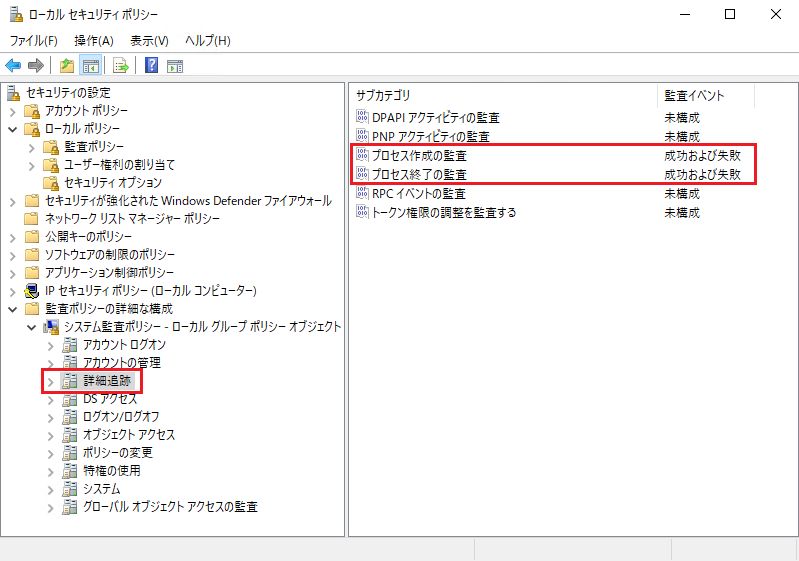The image size is (799, 561).
Task: Click 未構成 value in the RPC イベント row
Action: tap(682, 193)
